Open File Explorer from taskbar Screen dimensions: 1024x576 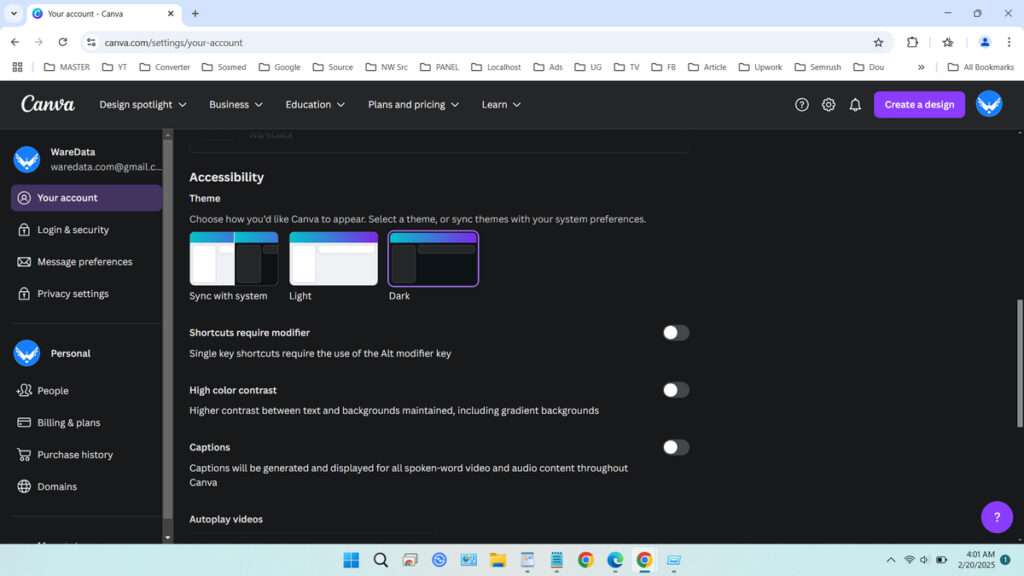(498, 560)
